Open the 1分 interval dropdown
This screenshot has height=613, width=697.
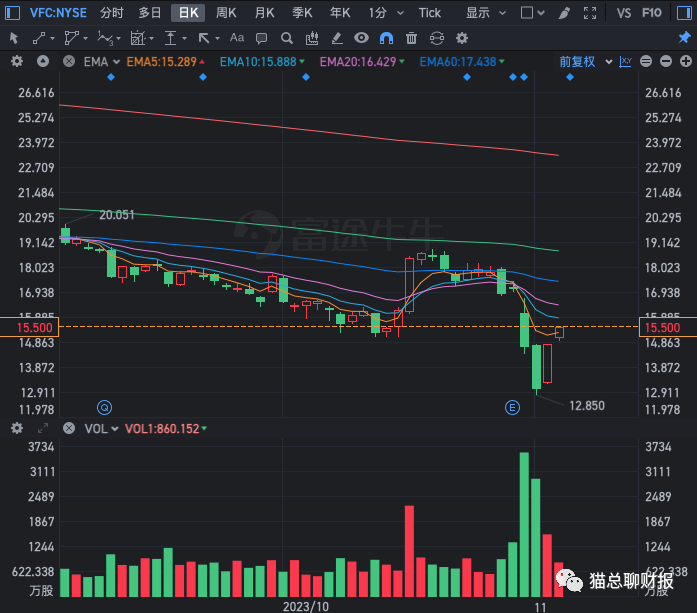[383, 13]
